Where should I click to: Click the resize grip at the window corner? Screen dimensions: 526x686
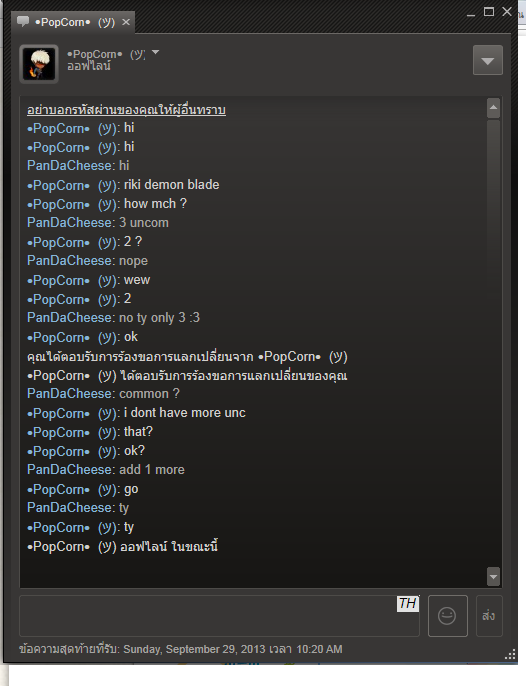(x=510, y=654)
